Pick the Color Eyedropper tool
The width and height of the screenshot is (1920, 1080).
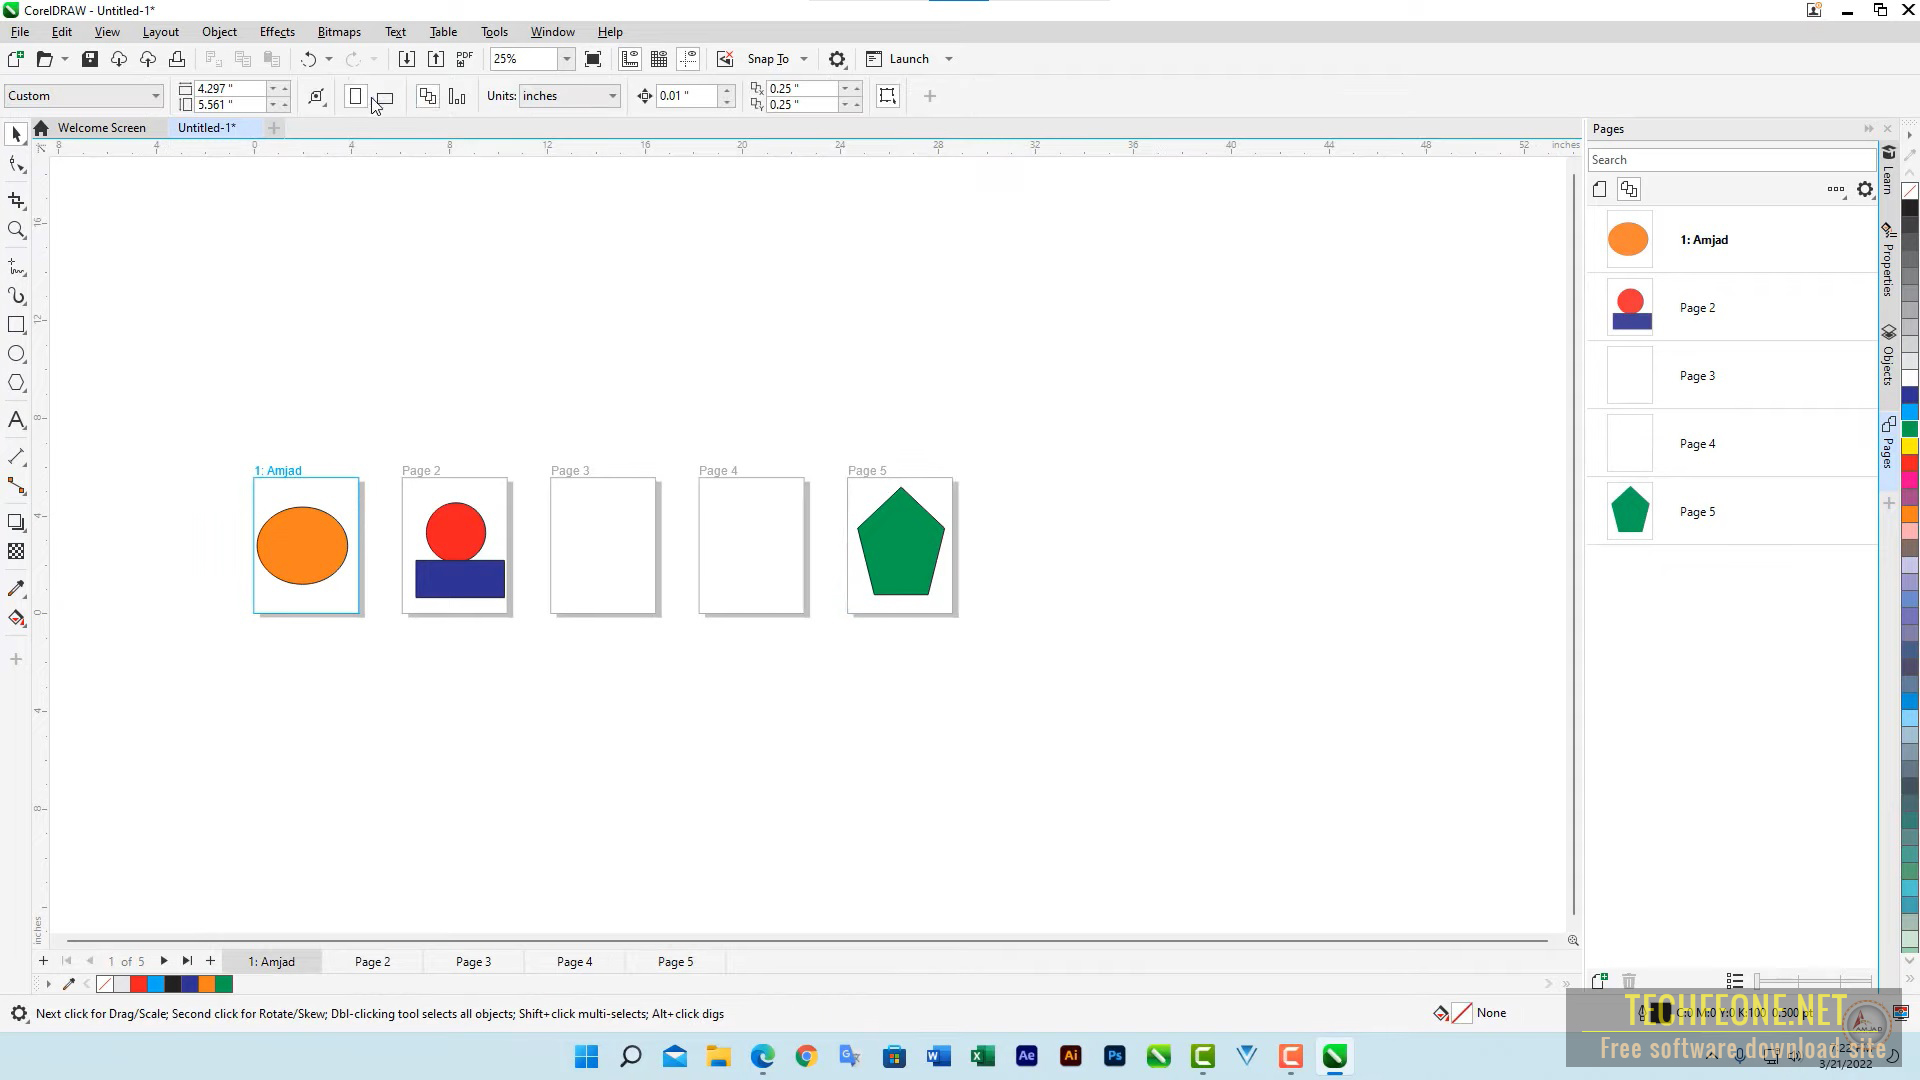click(x=16, y=588)
